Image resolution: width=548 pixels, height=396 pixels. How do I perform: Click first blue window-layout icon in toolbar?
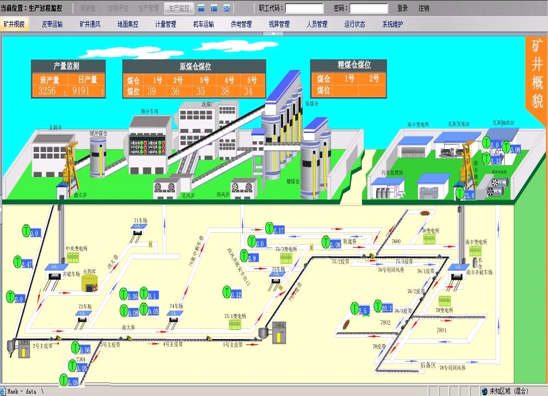201,8
